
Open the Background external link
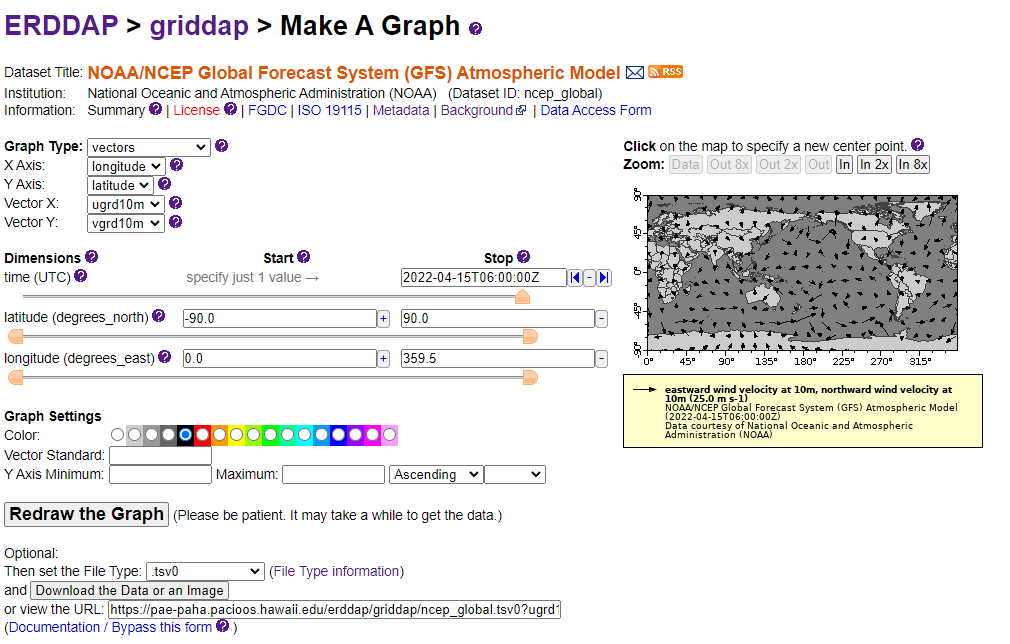483,110
